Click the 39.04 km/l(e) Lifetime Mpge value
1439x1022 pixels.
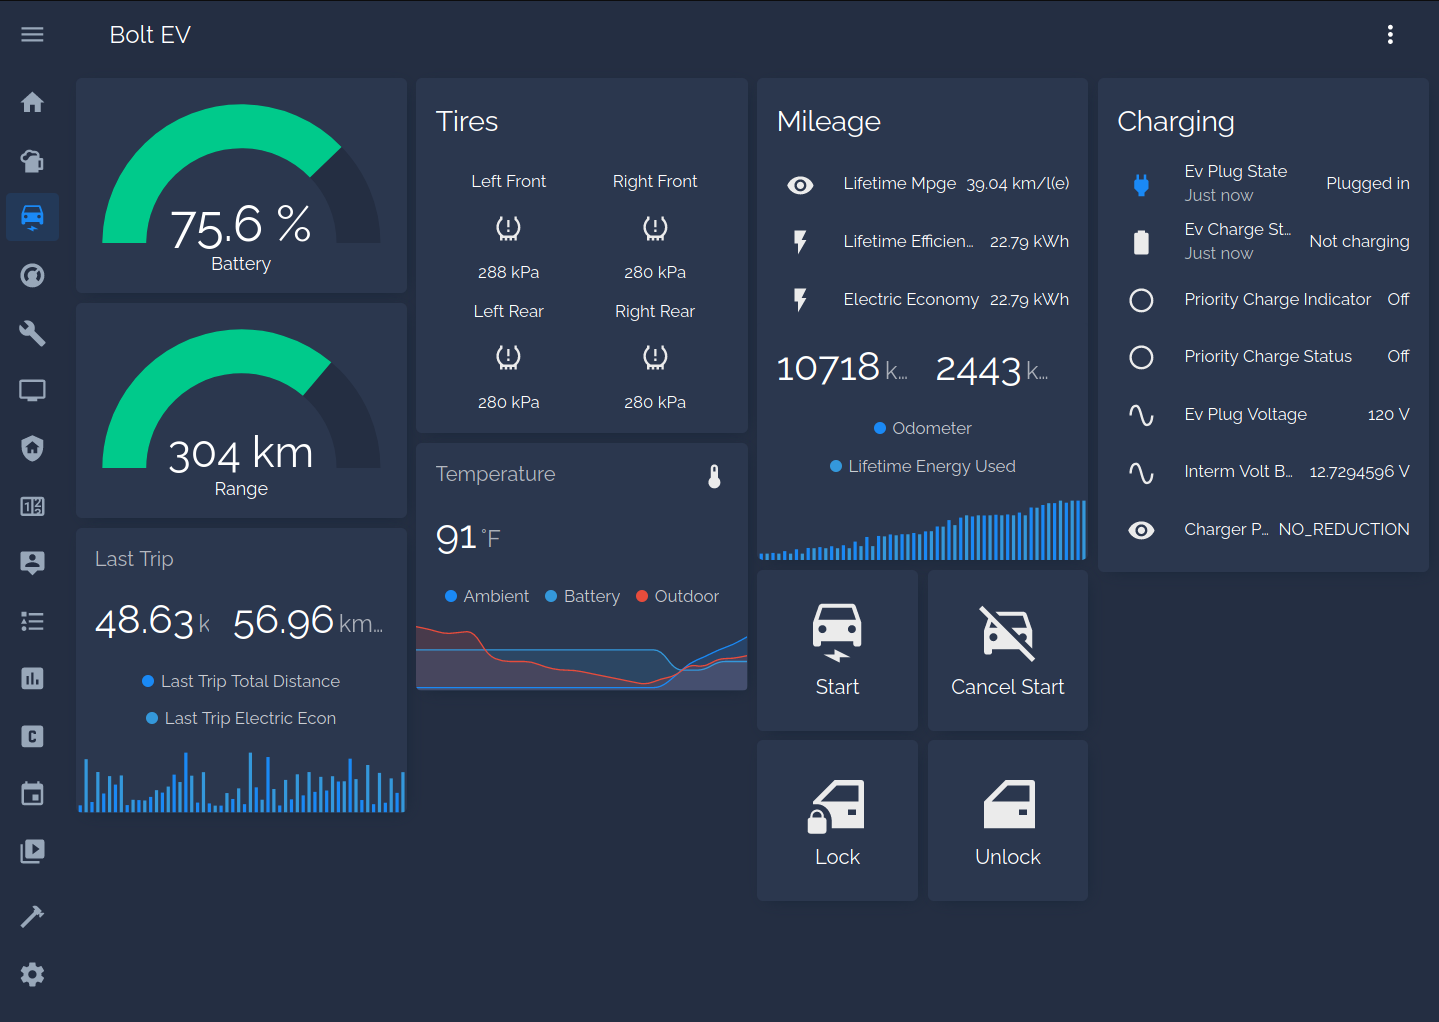(1018, 184)
